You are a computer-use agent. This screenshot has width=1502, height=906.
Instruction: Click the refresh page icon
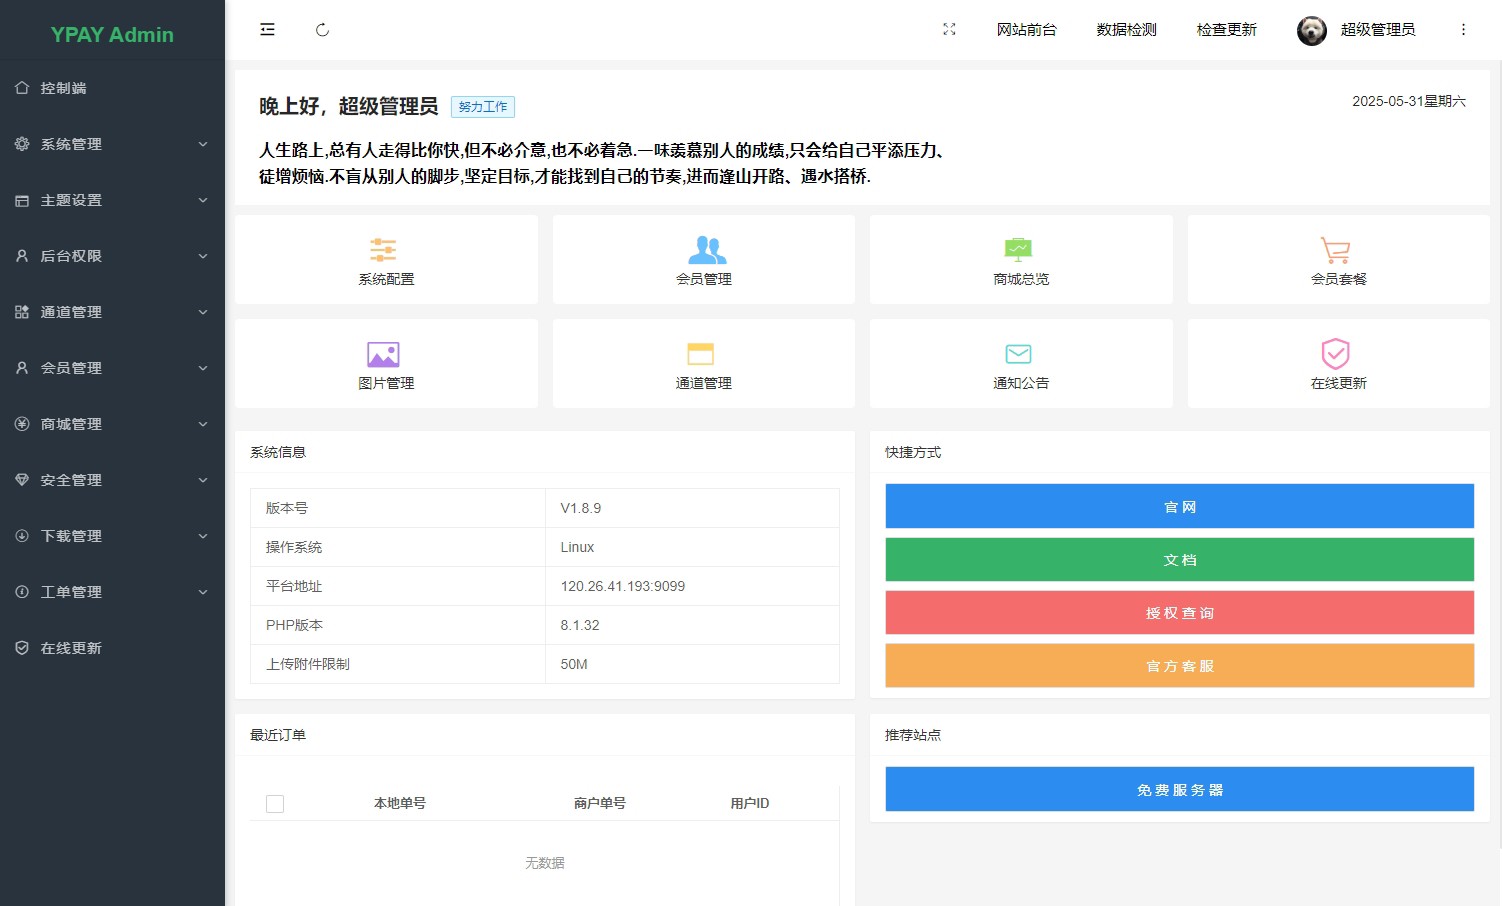pyautogui.click(x=322, y=30)
